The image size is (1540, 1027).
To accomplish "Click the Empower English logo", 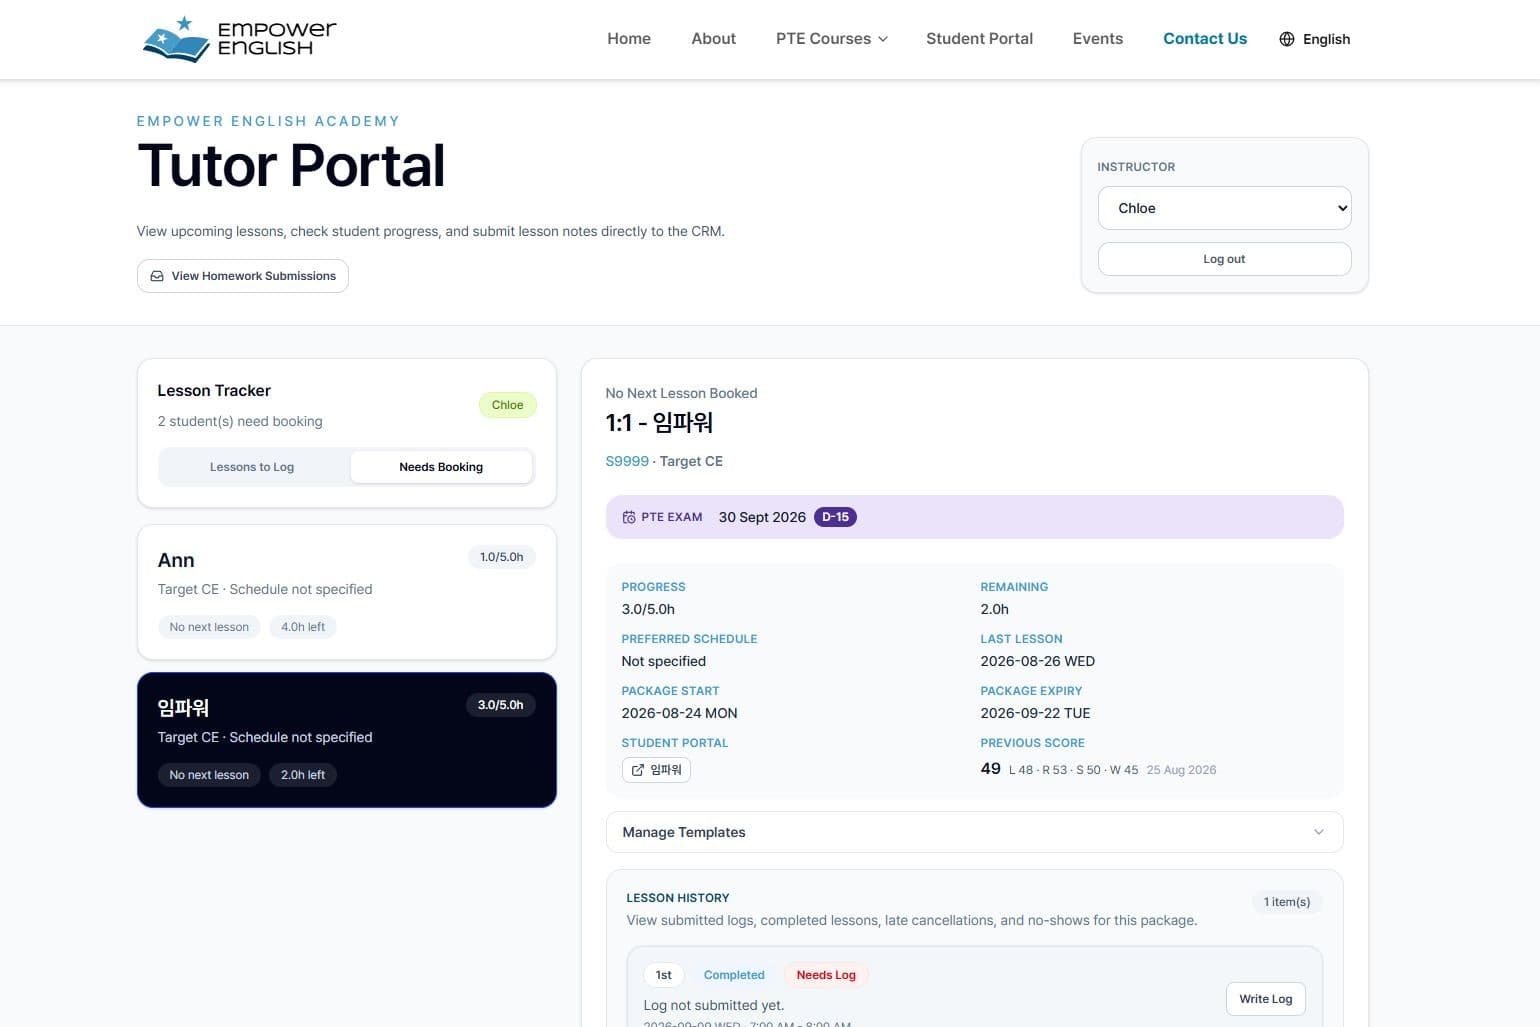I will [x=240, y=39].
